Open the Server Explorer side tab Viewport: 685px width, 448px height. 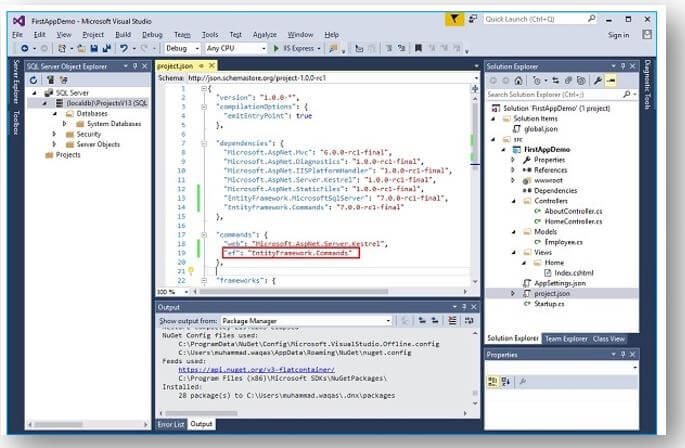pos(16,81)
